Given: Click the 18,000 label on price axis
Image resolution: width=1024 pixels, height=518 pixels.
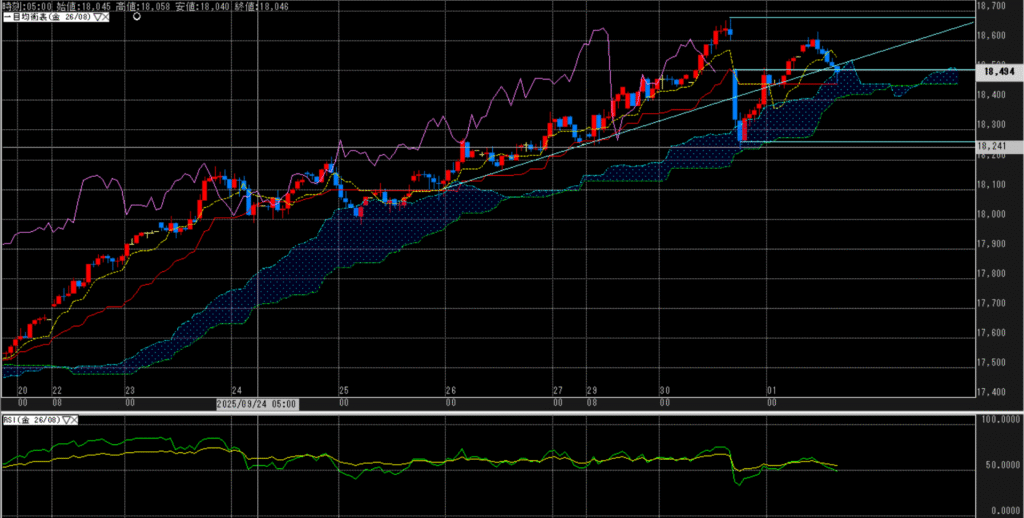Looking at the screenshot, I should point(991,214).
